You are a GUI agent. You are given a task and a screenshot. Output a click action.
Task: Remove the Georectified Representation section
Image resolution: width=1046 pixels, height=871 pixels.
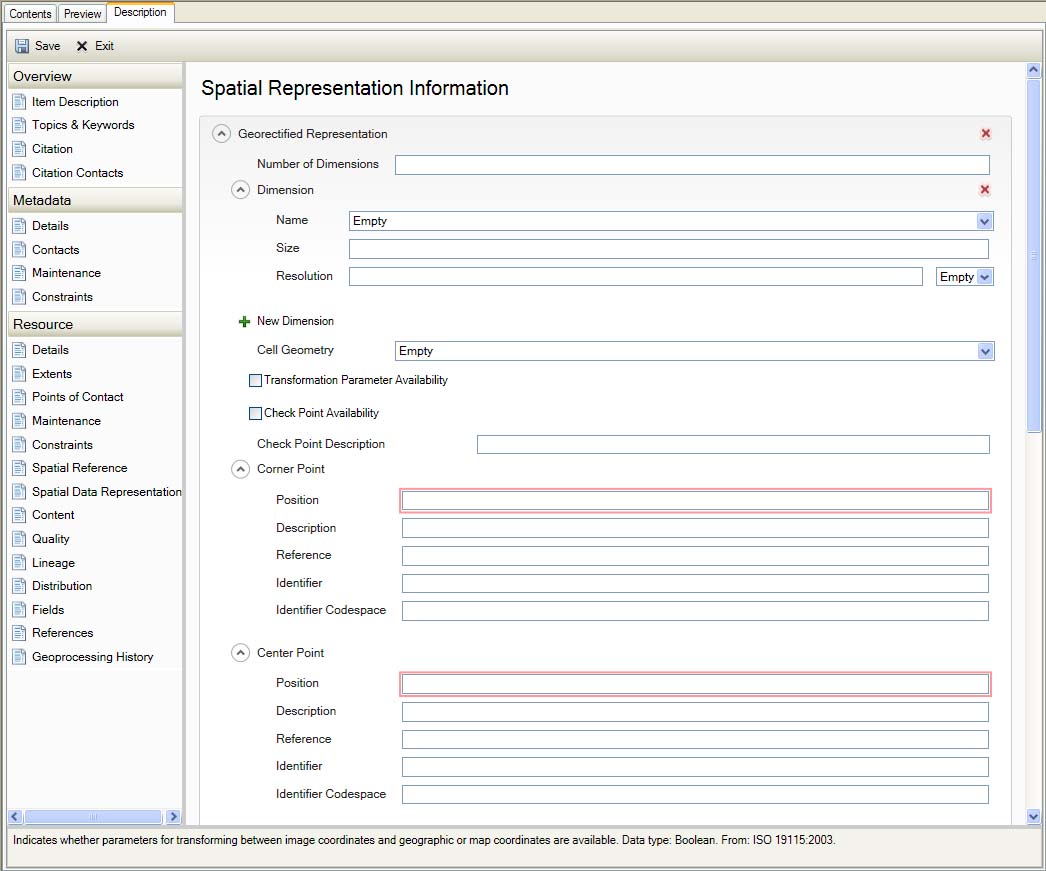[985, 133]
